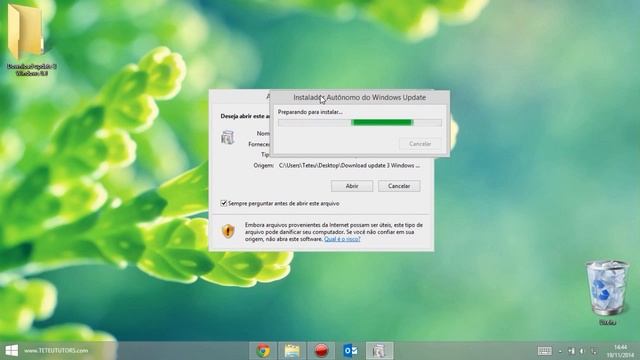
Task: Click the green installer progress bar
Action: (x=360, y=122)
